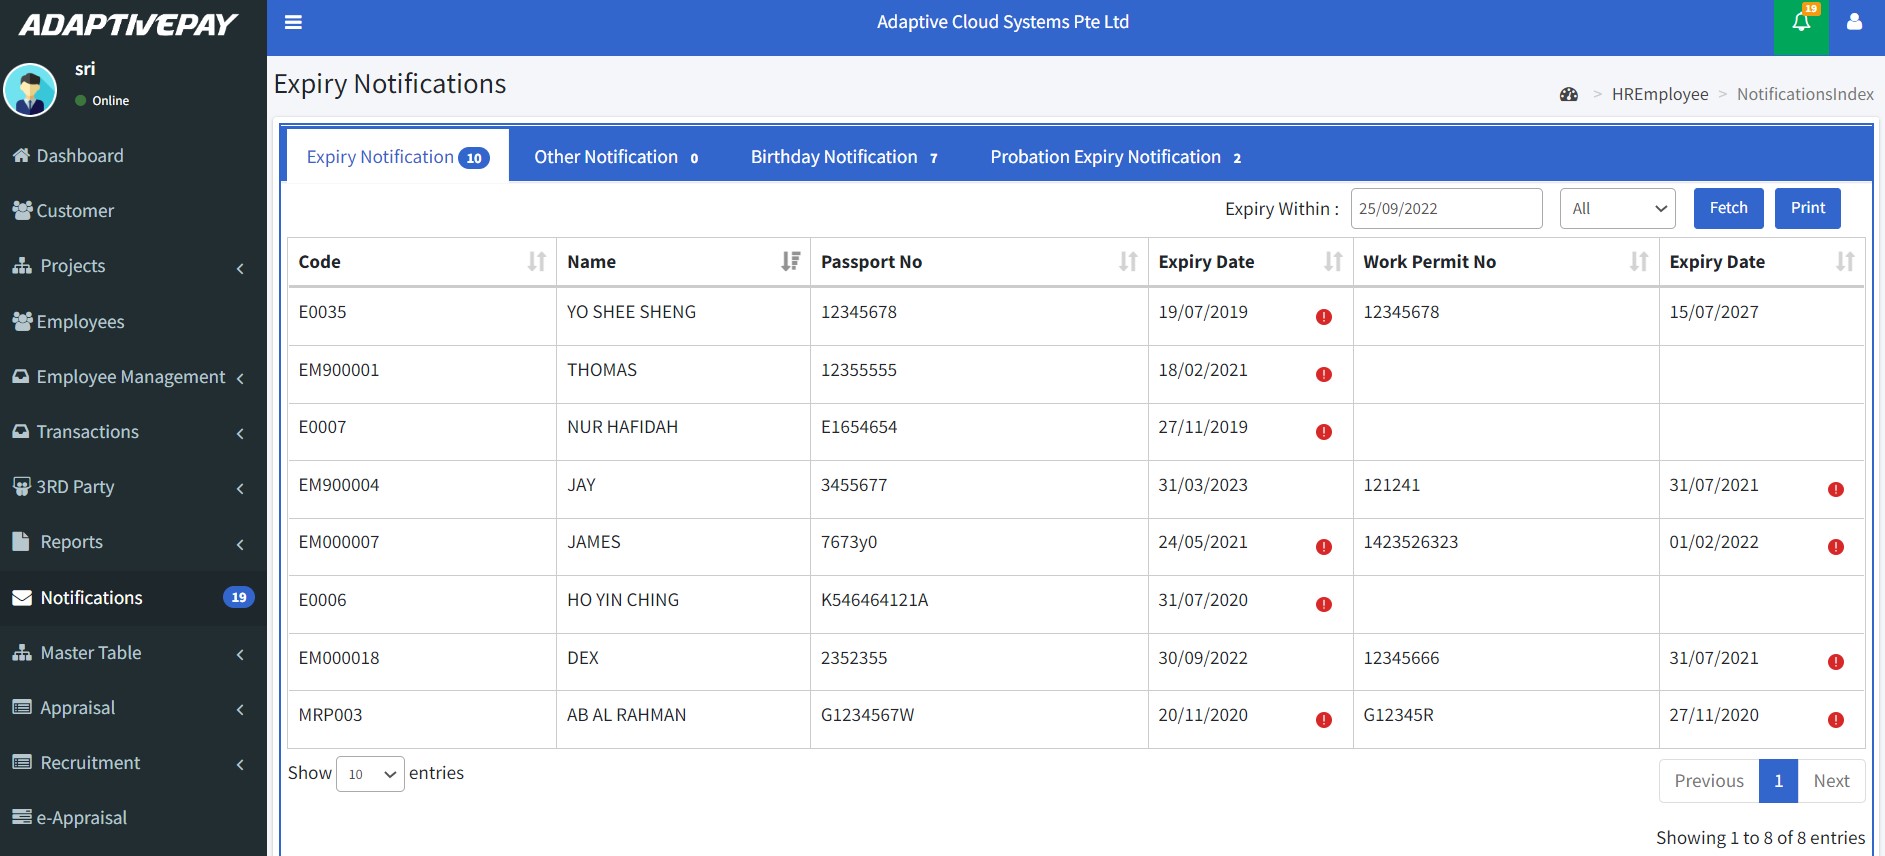The width and height of the screenshot is (1885, 856).
Task: Open Employees in the sidebar
Action: pos(133,322)
